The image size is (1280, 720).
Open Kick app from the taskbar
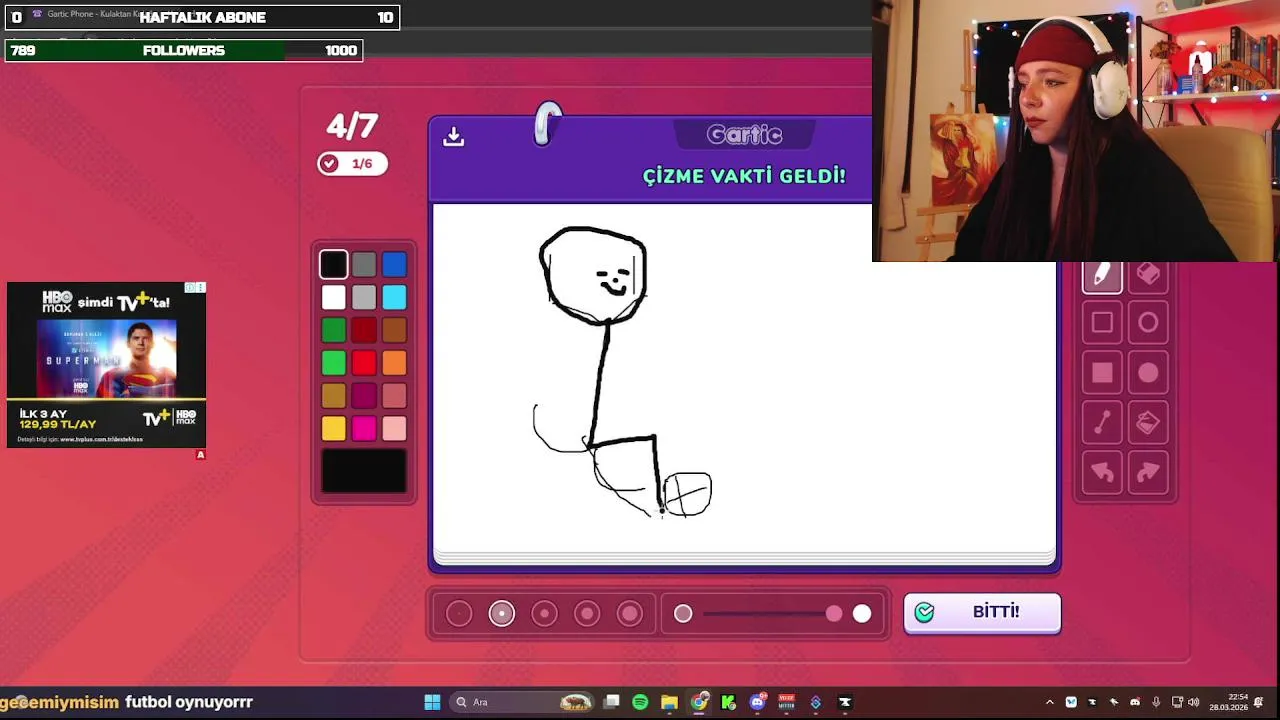click(x=728, y=702)
